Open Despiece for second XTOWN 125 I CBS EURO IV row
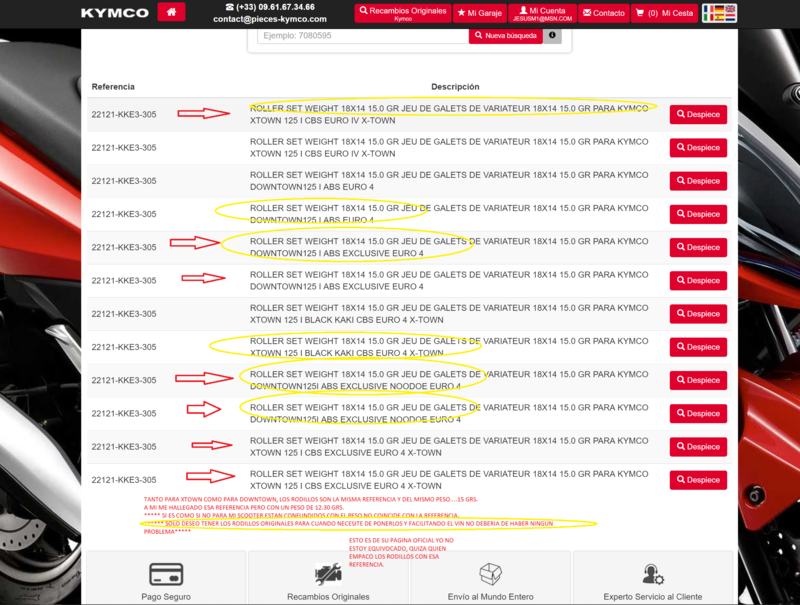Image resolution: width=800 pixels, height=605 pixels. (x=698, y=147)
